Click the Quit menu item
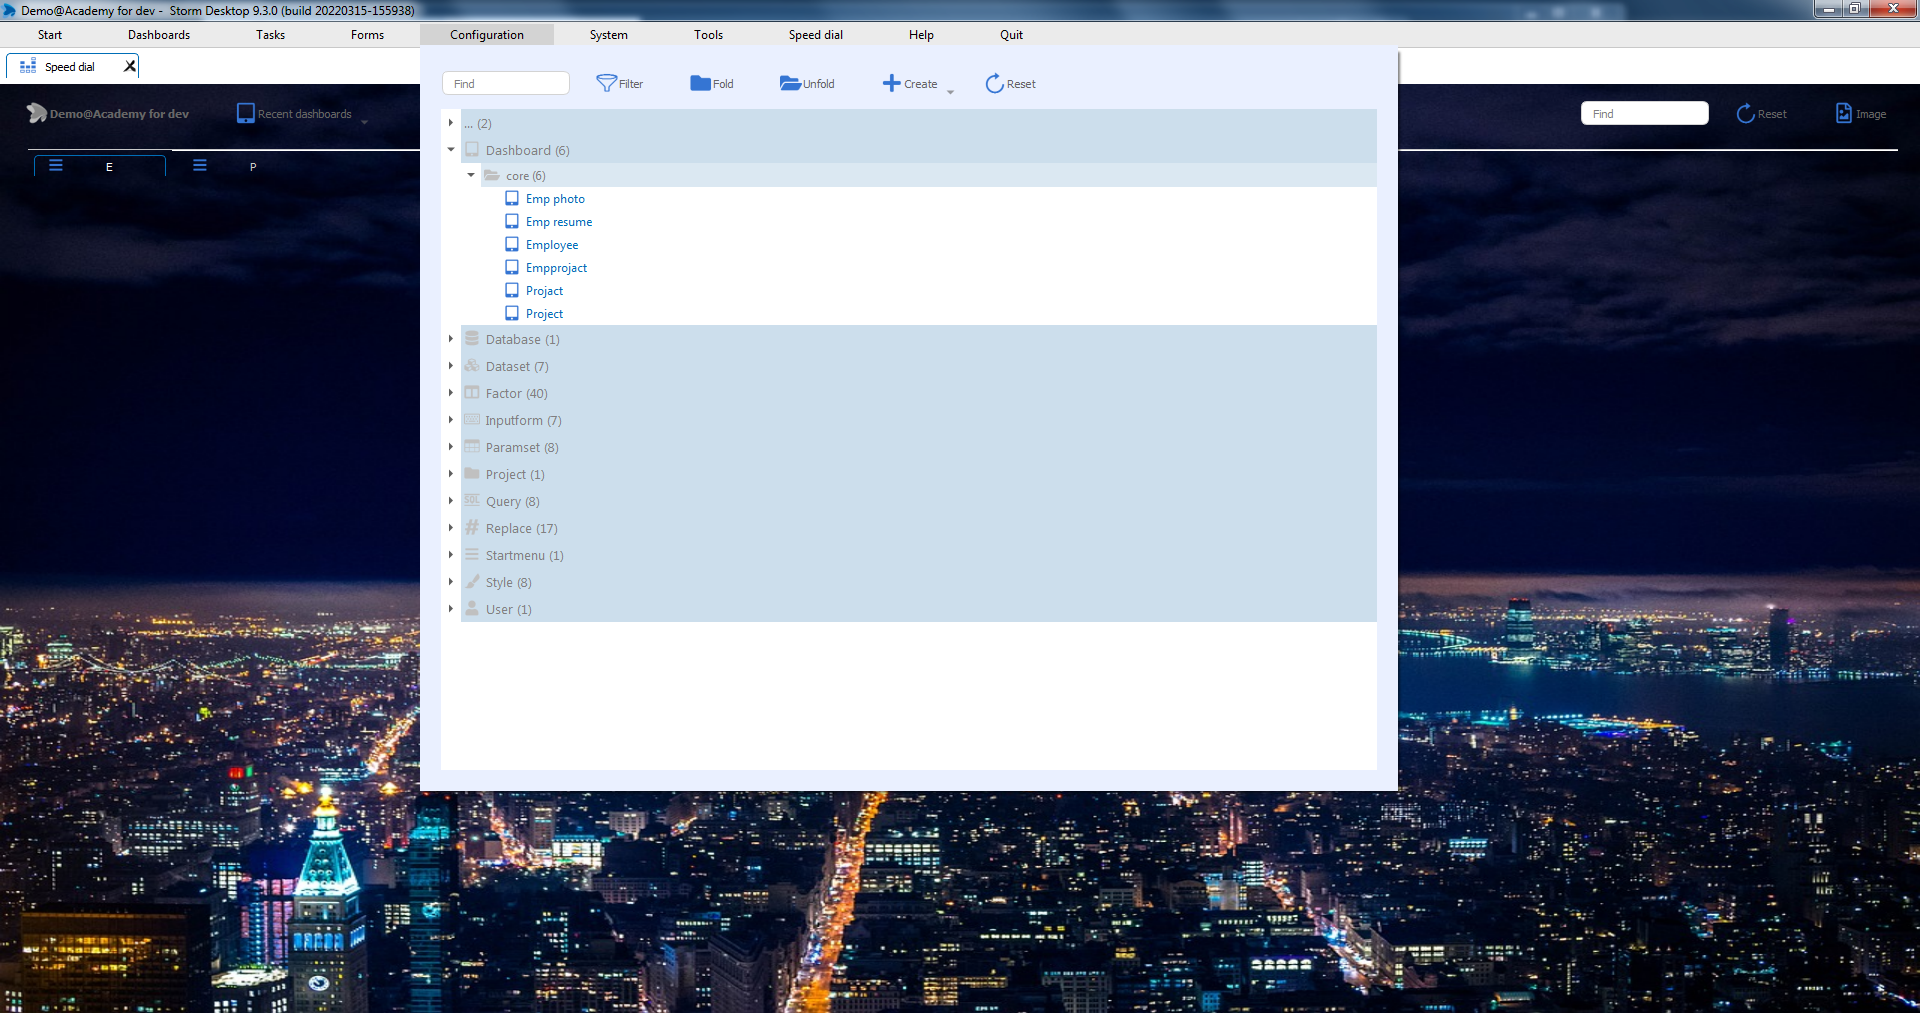 click(x=1011, y=35)
